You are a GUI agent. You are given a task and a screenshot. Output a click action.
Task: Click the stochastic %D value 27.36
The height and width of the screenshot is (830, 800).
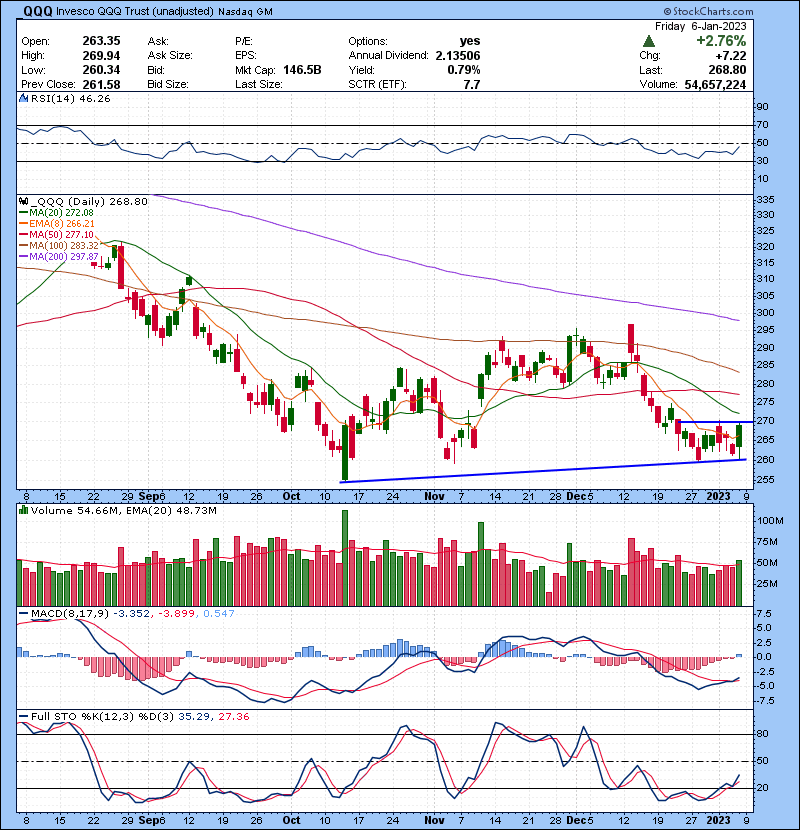pyautogui.click(x=233, y=716)
